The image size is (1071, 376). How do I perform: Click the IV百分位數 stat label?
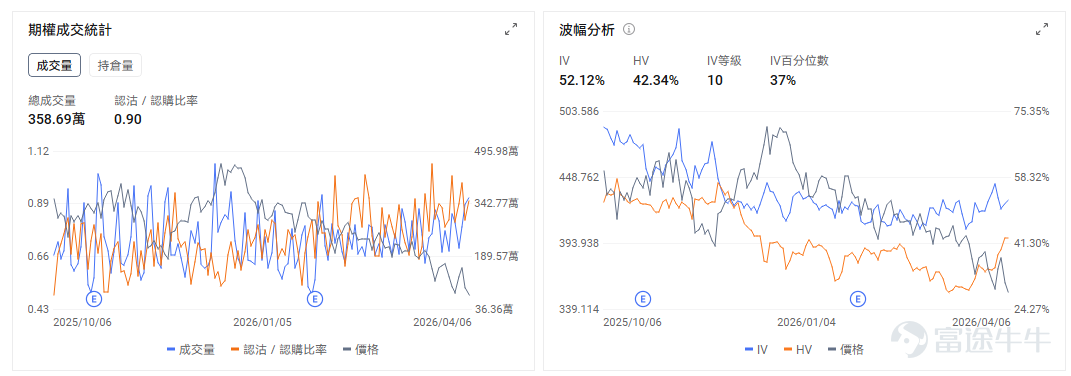799,61
